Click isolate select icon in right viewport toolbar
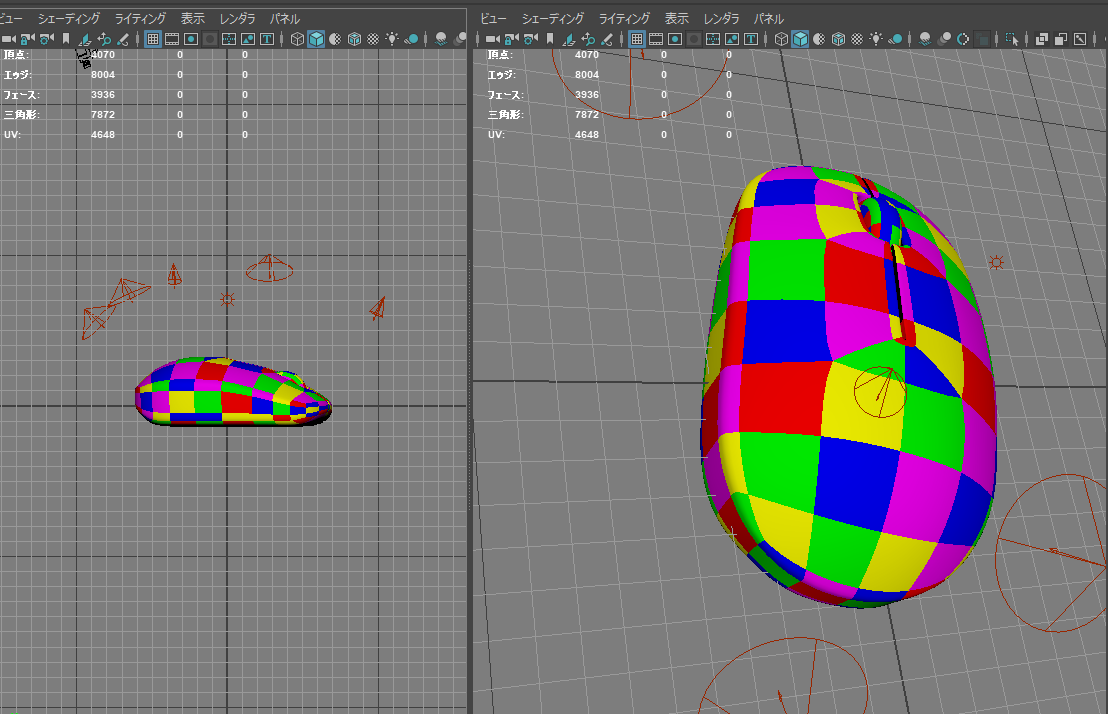The image size is (1108, 714). (x=1013, y=39)
